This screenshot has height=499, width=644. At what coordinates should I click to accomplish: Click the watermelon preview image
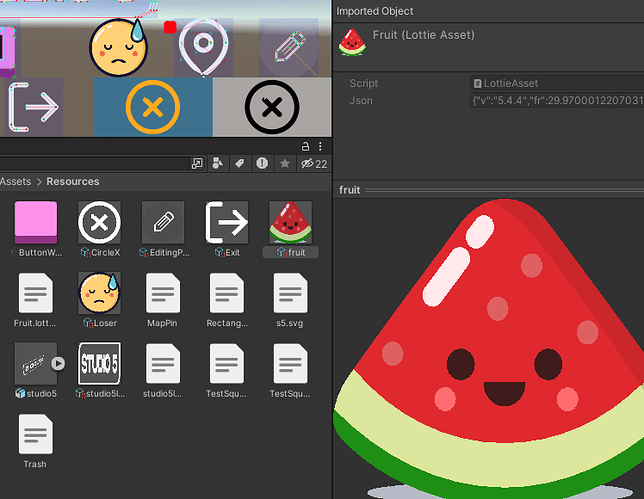(488, 348)
